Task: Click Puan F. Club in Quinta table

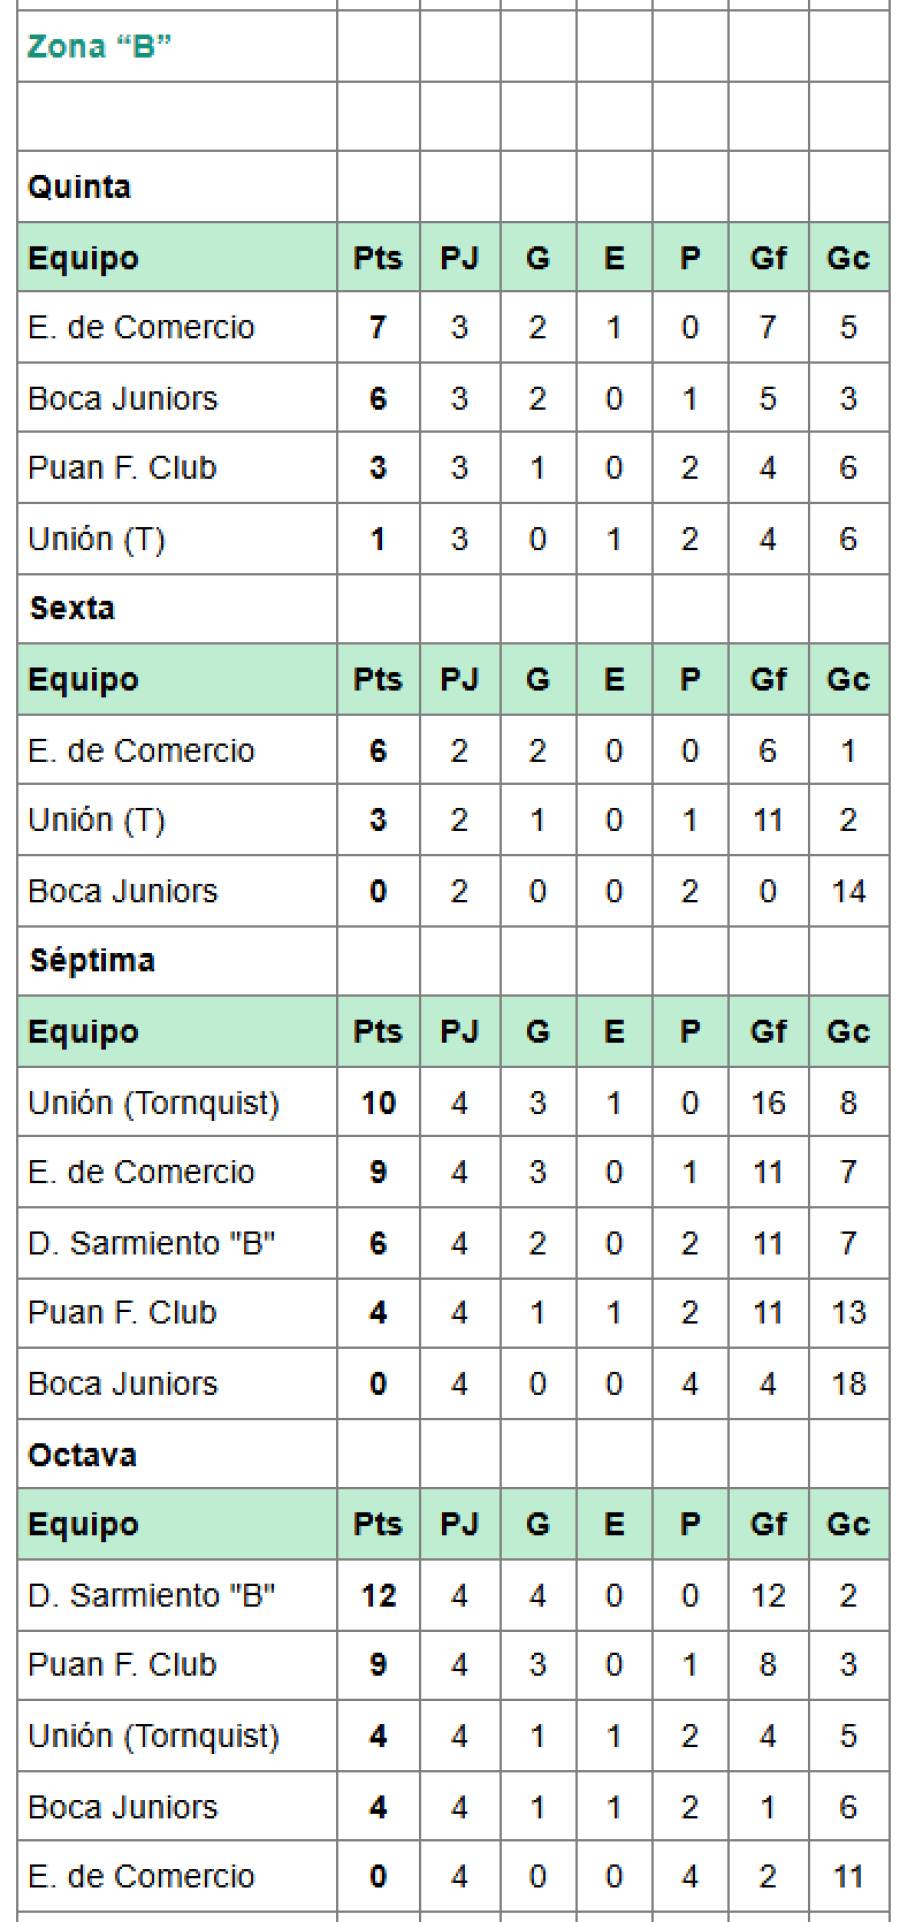Action: (x=122, y=468)
